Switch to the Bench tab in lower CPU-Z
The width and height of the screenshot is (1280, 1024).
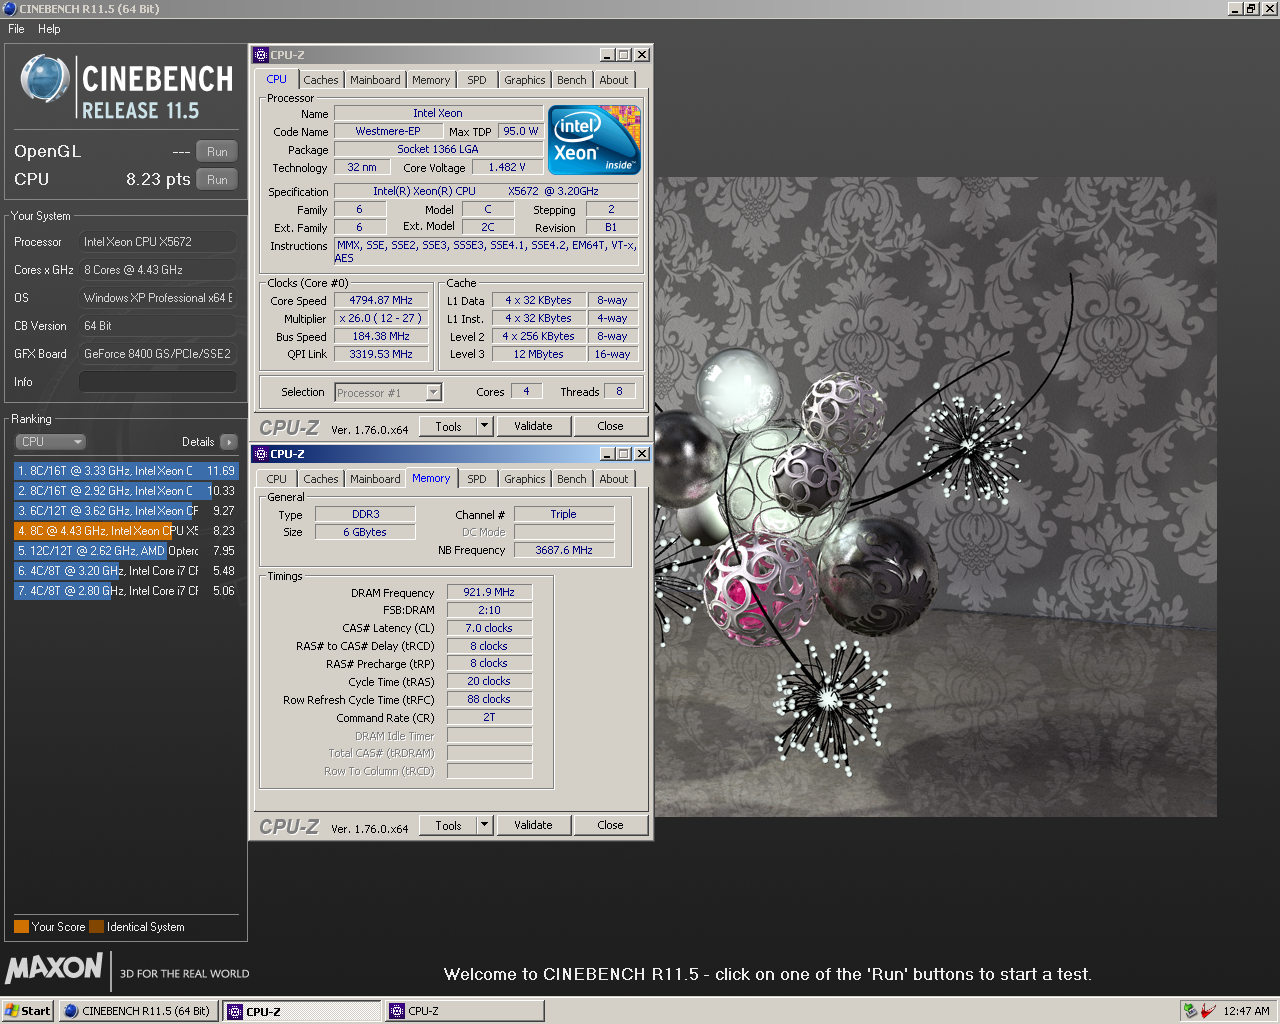(x=572, y=479)
